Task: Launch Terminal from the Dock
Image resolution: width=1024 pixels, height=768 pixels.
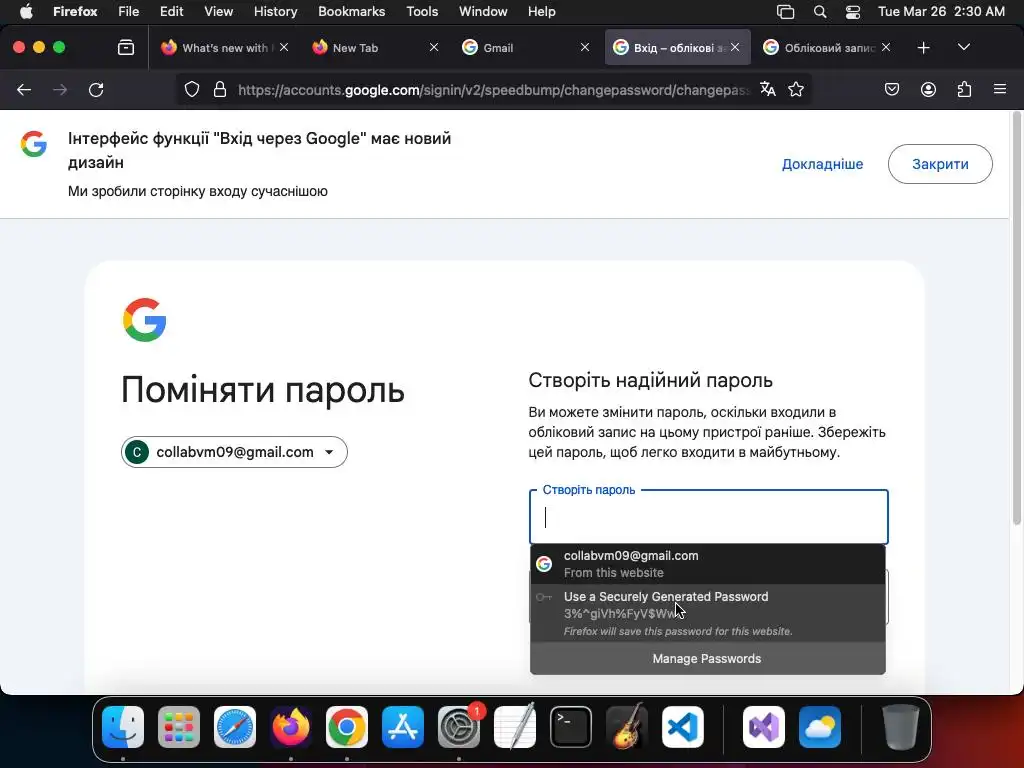Action: (x=571, y=727)
